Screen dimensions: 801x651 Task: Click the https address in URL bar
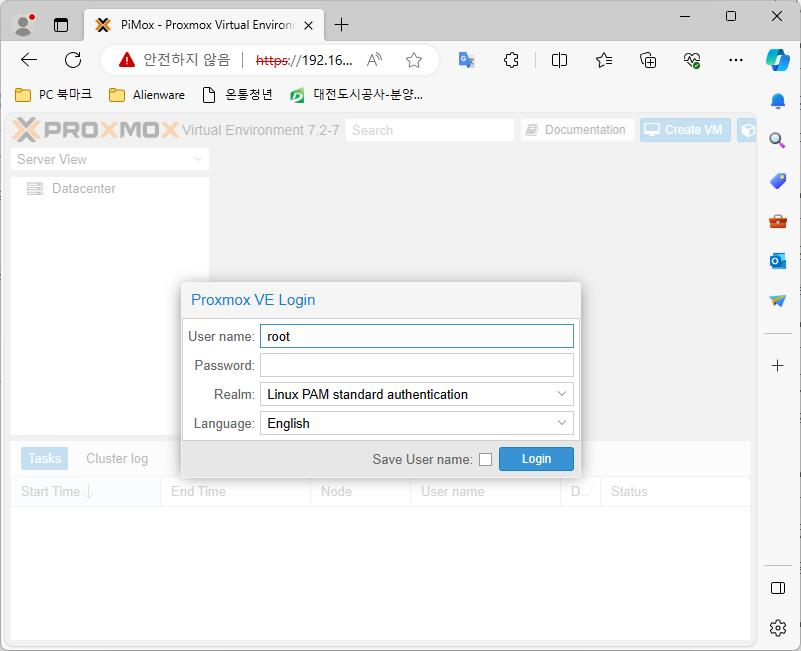[x=304, y=60]
